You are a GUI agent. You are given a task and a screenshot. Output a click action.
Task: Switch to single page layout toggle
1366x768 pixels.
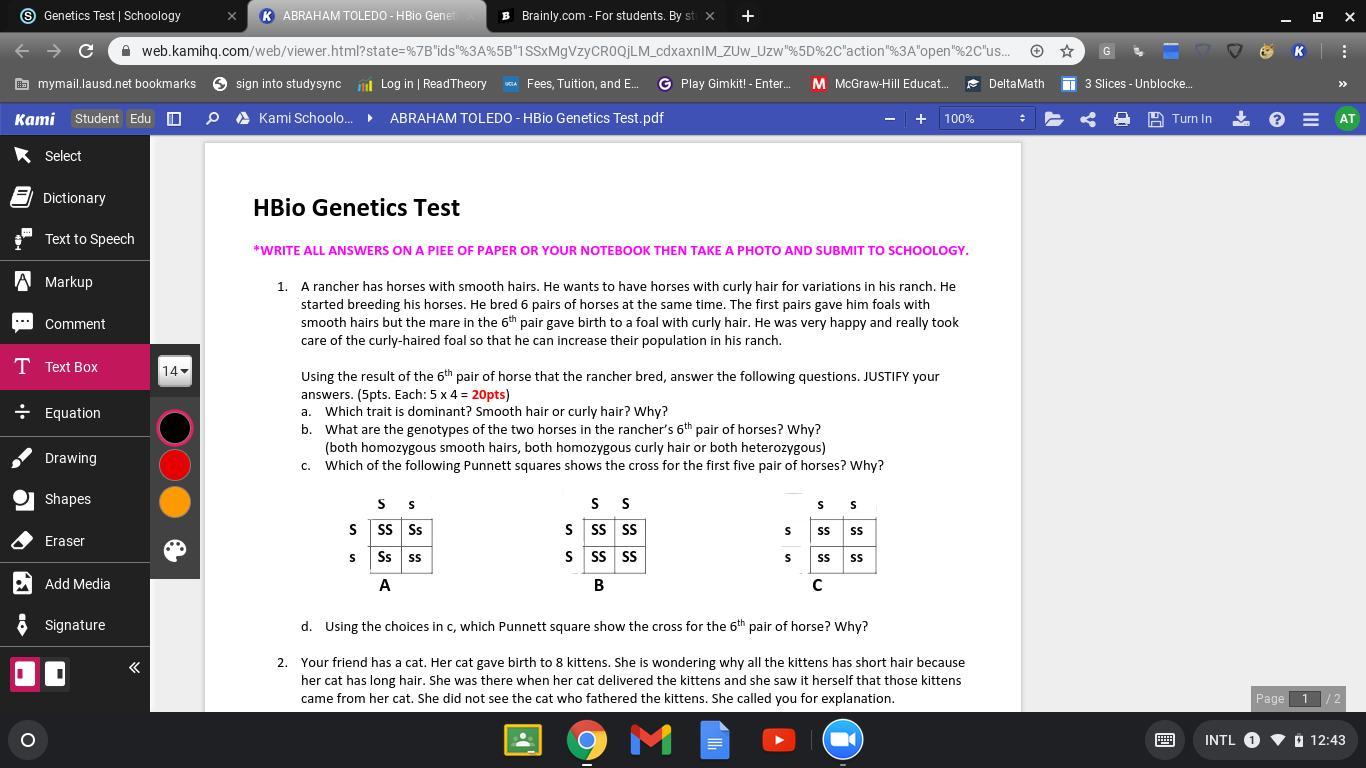pyautogui.click(x=24, y=674)
